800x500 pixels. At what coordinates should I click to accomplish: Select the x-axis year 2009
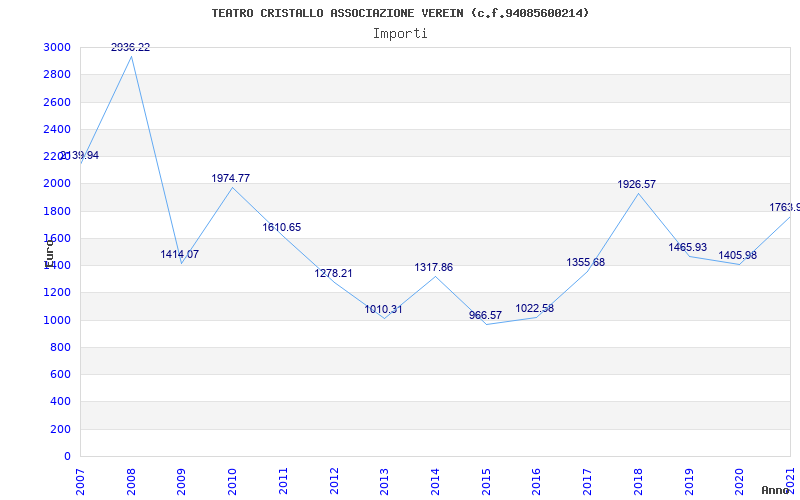182,481
